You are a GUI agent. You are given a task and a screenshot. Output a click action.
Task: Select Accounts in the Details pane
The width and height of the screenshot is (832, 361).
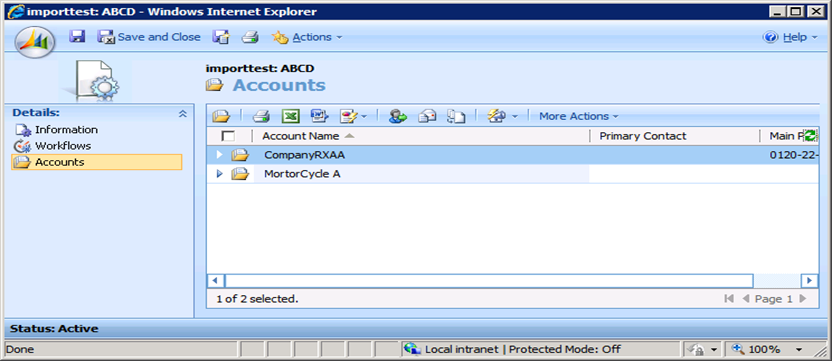click(97, 162)
